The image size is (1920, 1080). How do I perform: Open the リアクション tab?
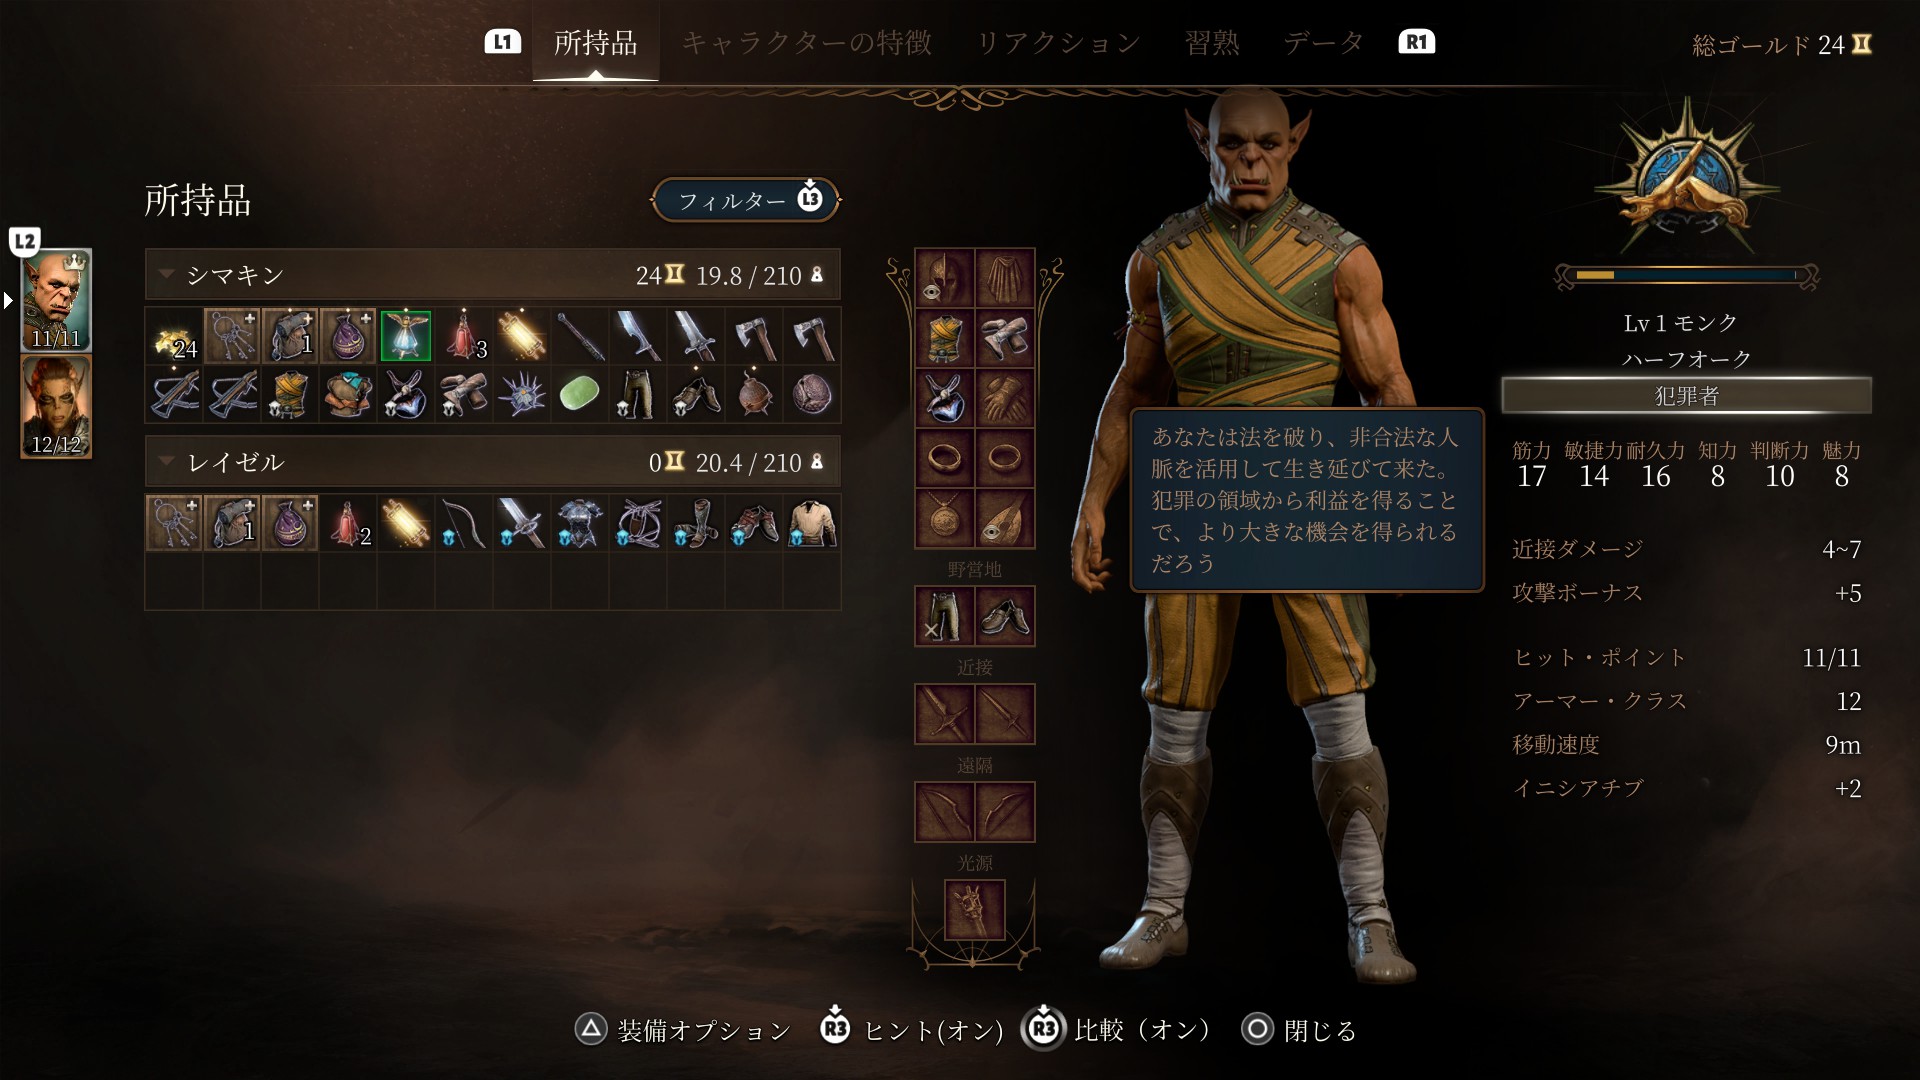pyautogui.click(x=1058, y=42)
